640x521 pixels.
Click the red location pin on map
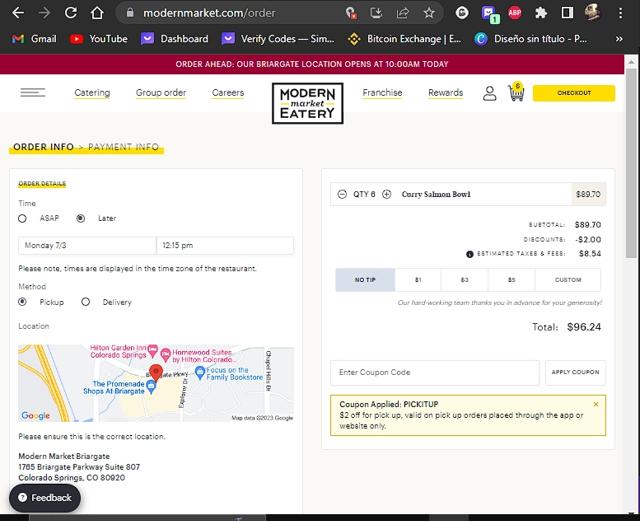[156, 373]
